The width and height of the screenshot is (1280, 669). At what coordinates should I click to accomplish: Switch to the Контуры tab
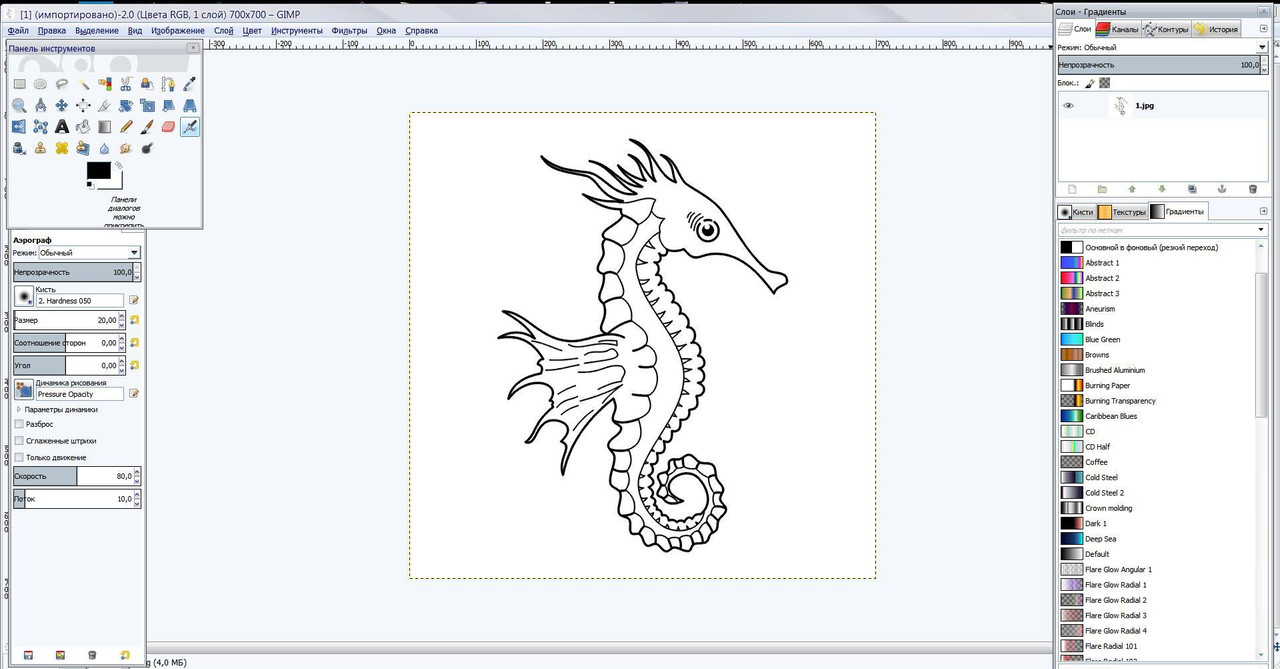coord(1166,29)
